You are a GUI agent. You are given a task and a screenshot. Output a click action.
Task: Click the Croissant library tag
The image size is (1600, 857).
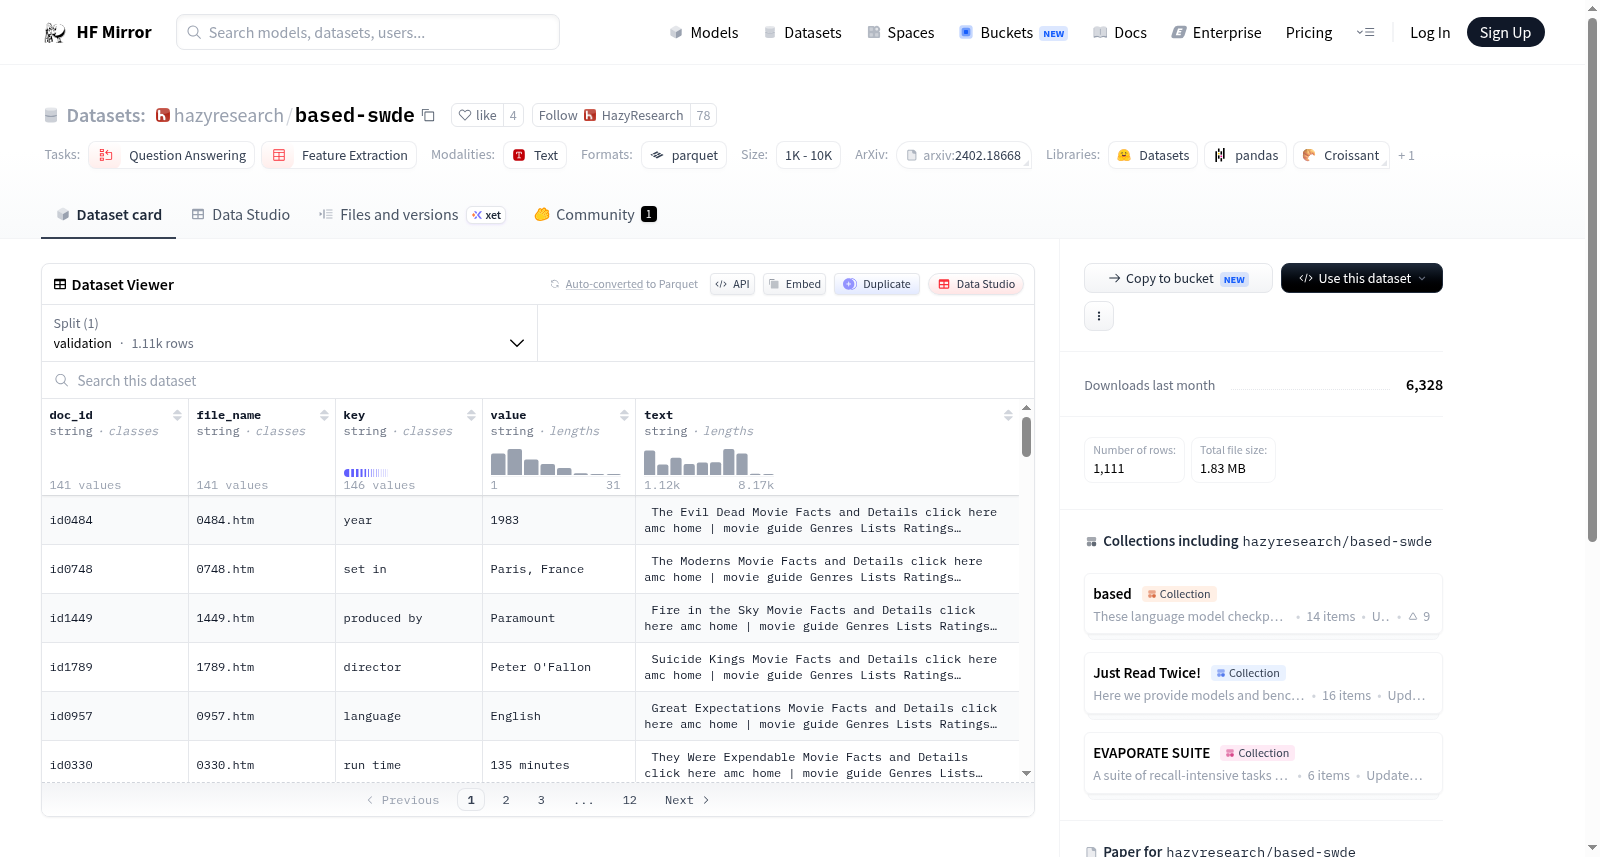1340,155
